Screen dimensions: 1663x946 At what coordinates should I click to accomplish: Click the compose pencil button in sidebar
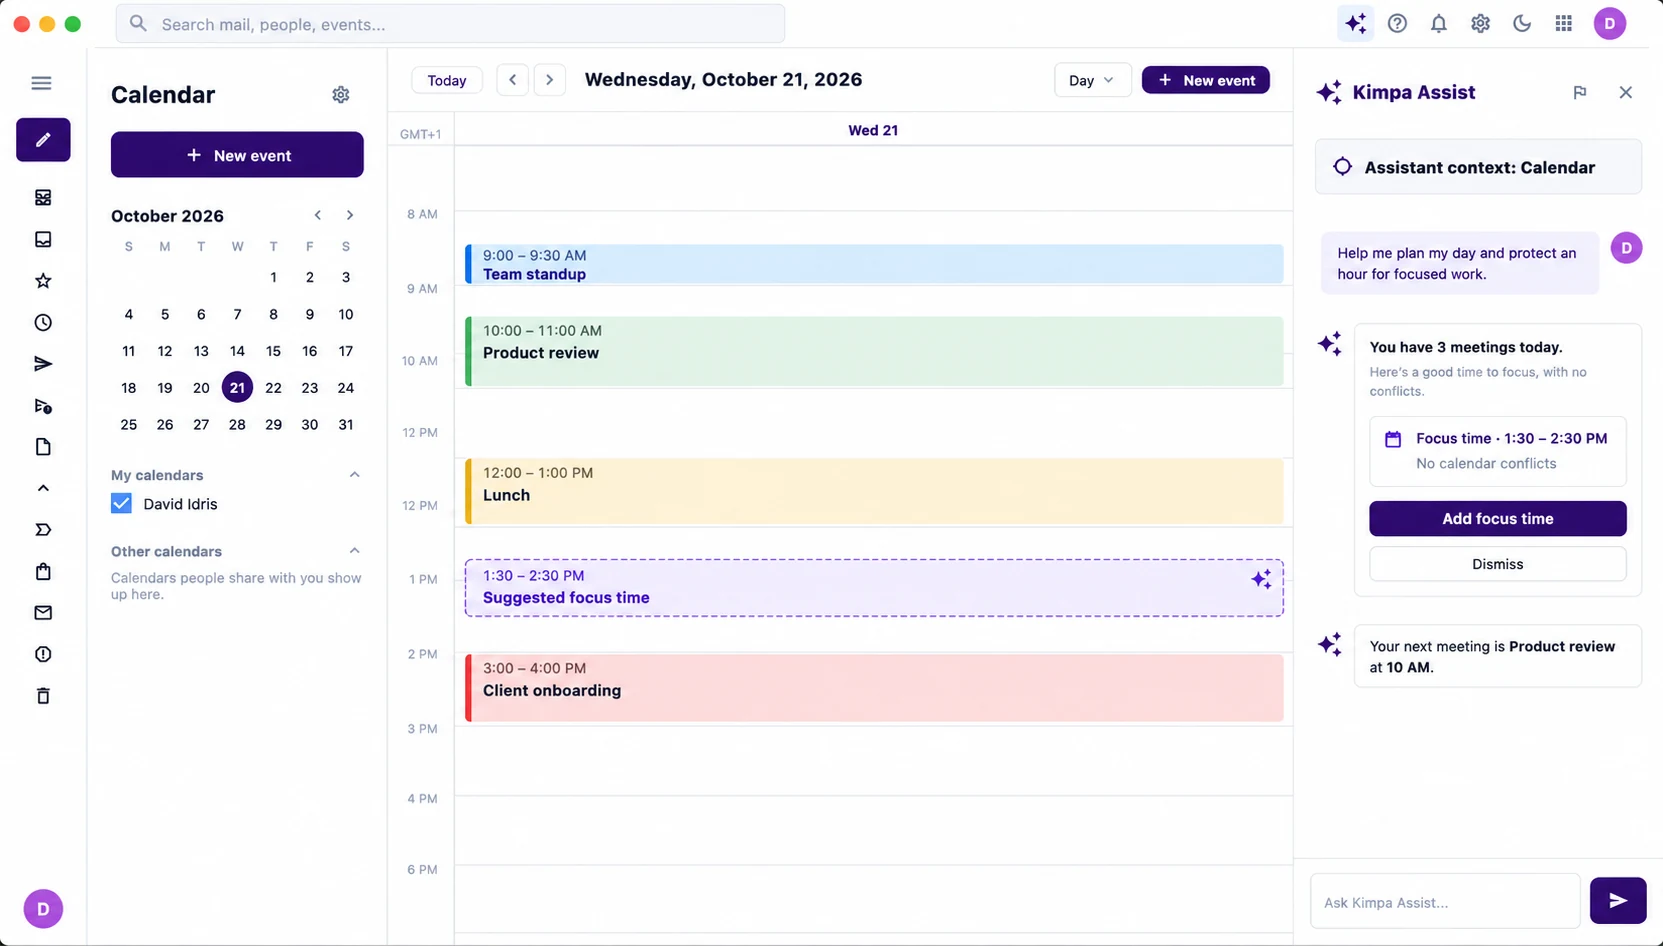click(43, 140)
